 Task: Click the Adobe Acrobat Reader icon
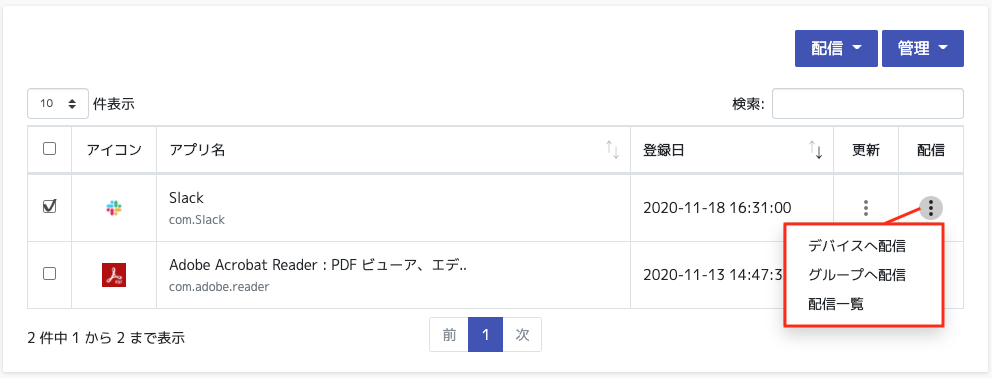click(x=114, y=275)
